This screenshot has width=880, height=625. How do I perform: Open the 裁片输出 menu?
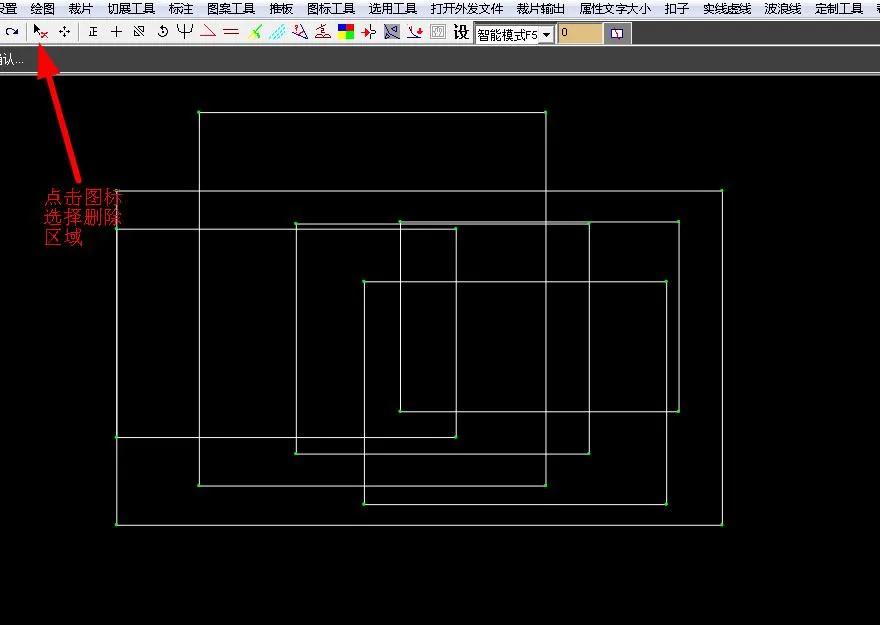(541, 8)
